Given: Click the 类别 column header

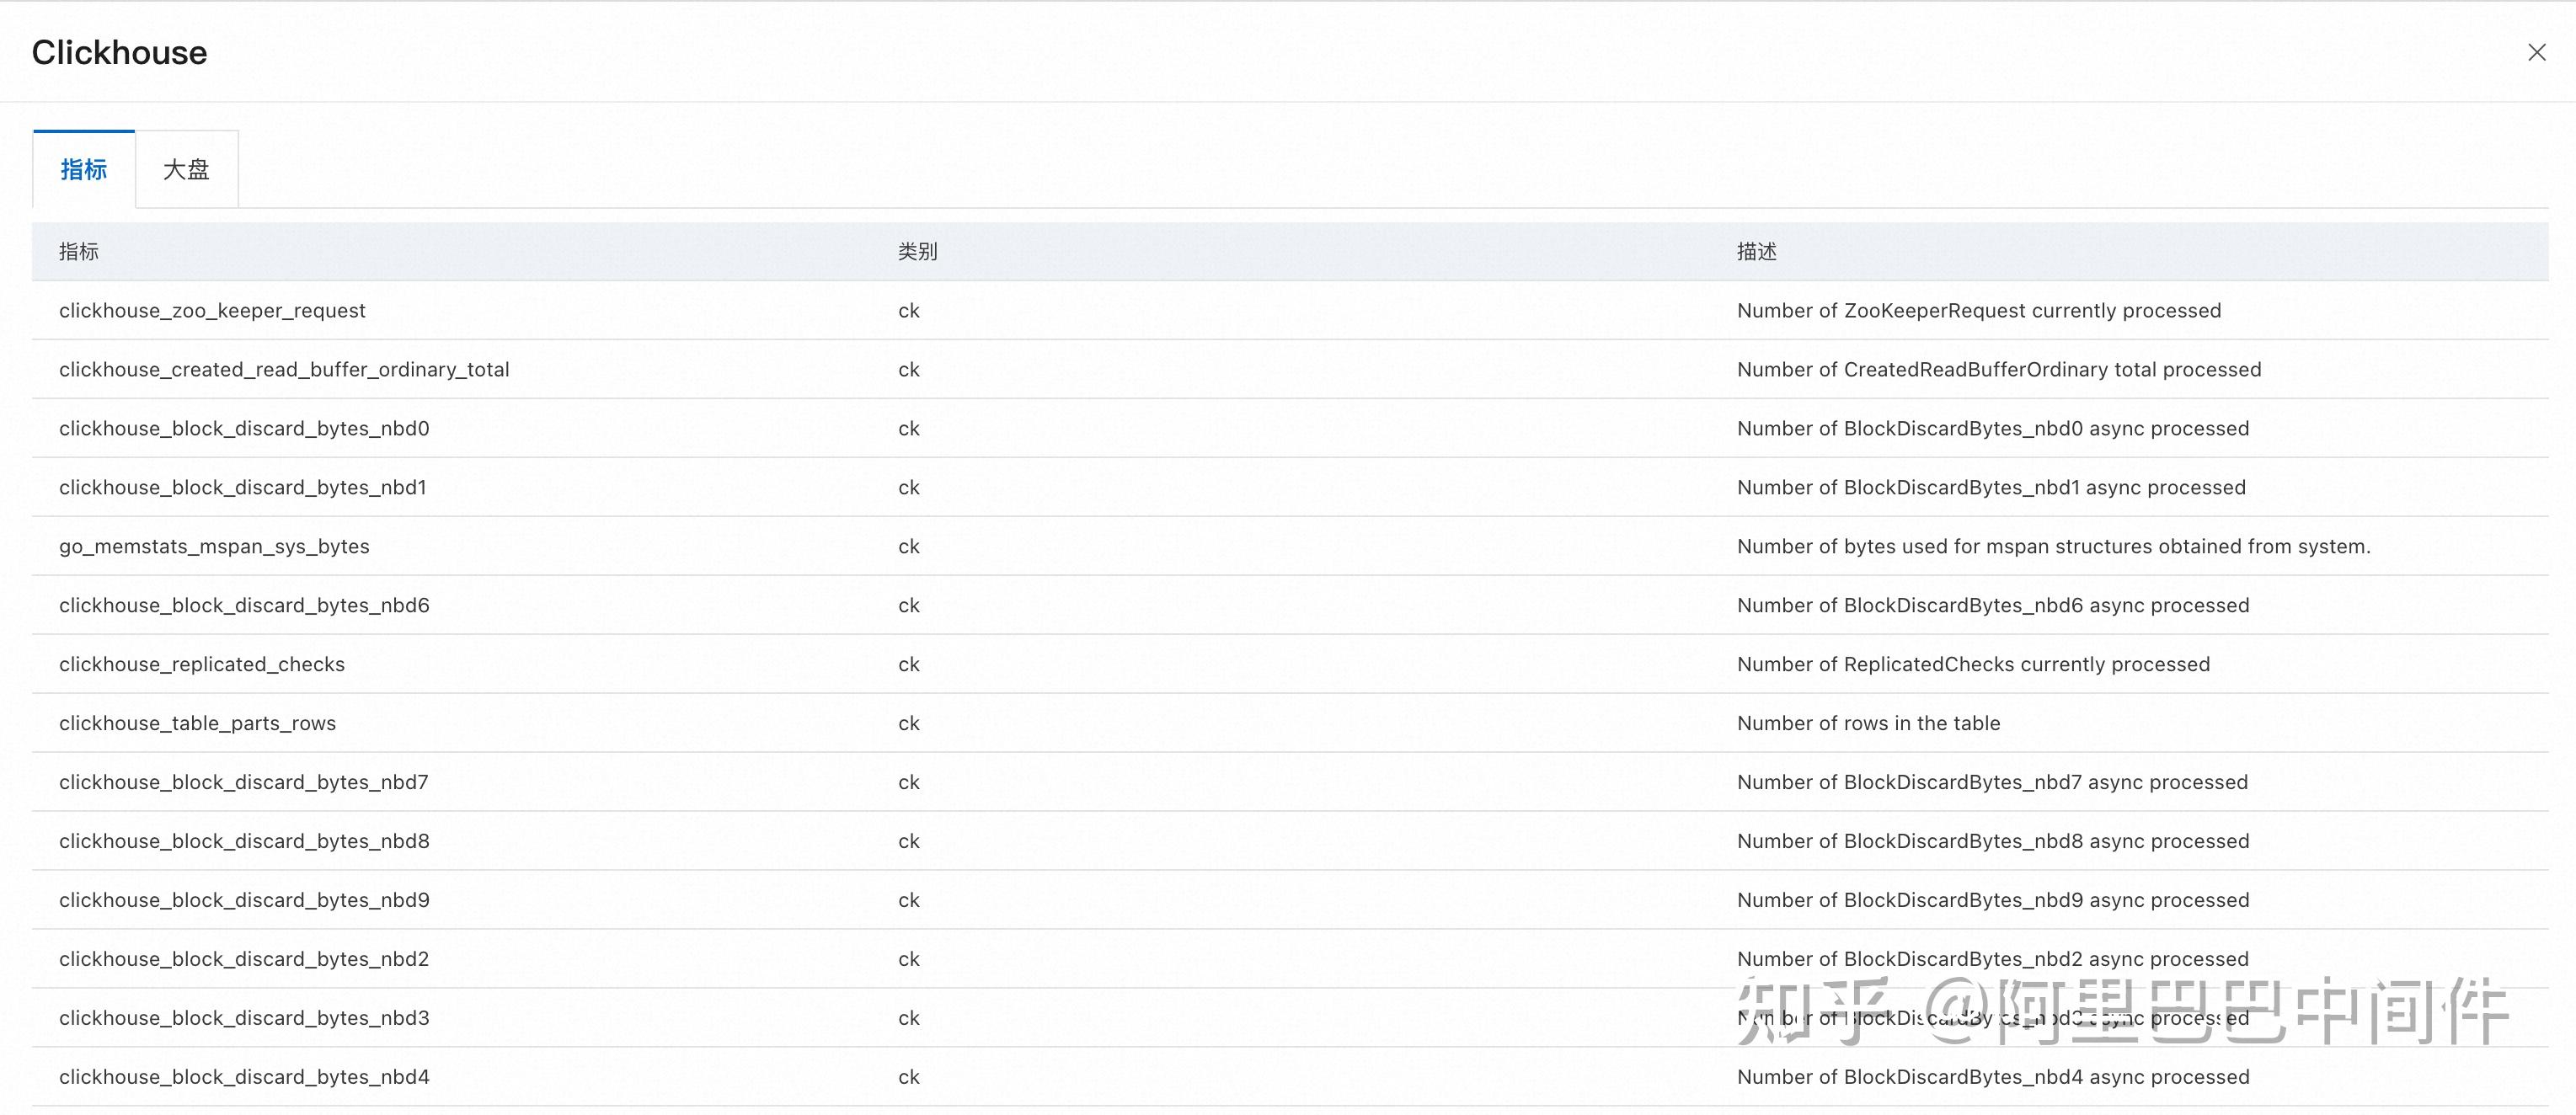Looking at the screenshot, I should [917, 252].
